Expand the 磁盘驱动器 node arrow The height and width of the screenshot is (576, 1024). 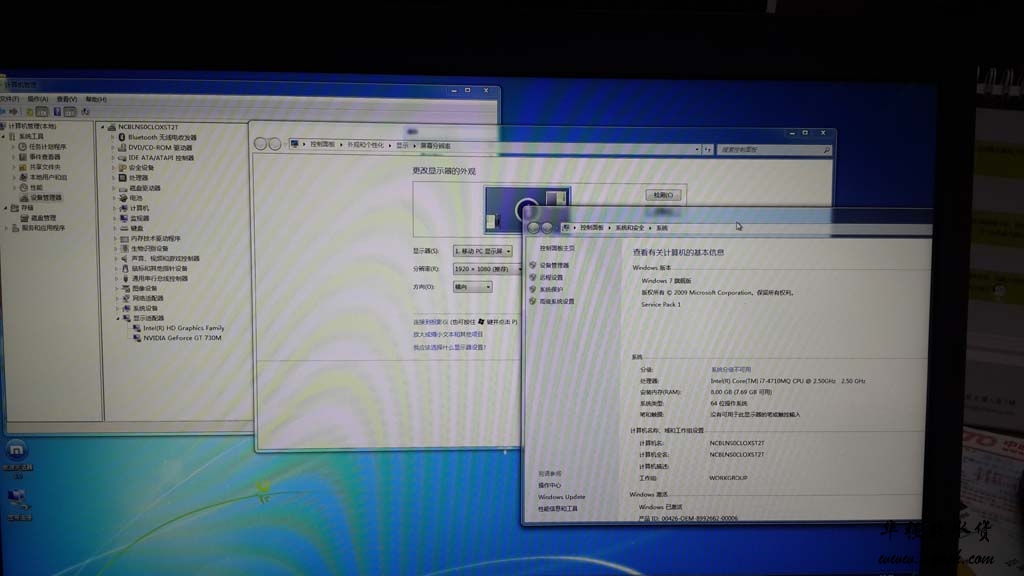click(114, 188)
